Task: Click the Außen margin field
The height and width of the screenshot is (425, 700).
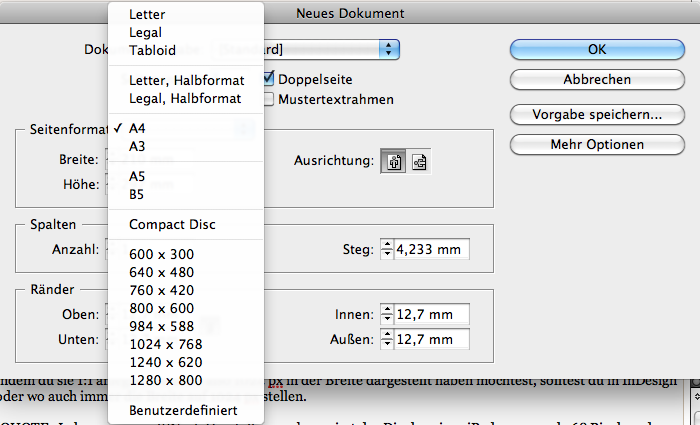Action: (x=432, y=339)
